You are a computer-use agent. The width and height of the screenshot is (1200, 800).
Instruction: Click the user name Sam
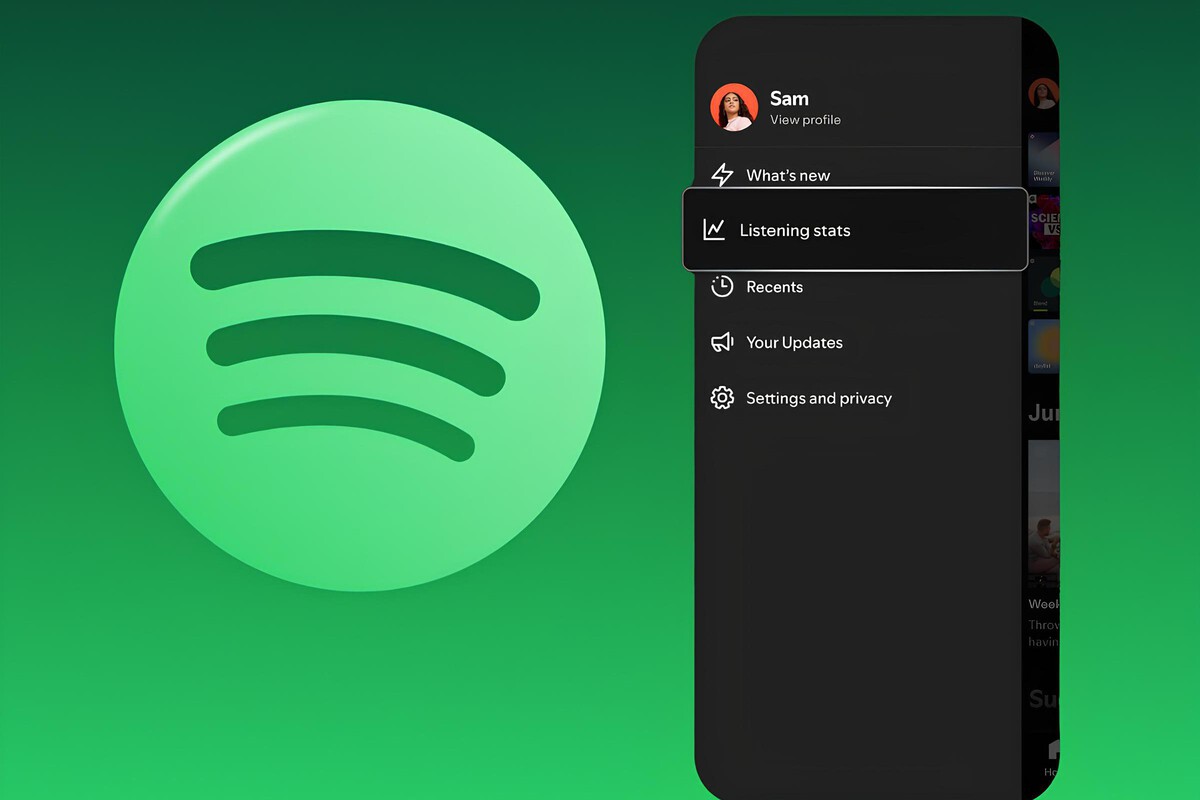click(x=789, y=98)
